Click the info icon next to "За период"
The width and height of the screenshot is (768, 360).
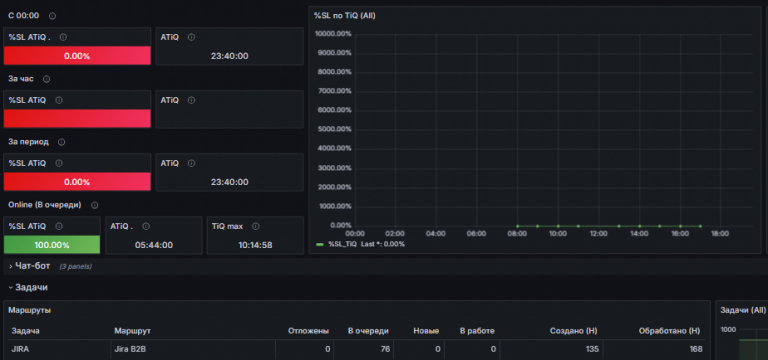[x=61, y=142]
